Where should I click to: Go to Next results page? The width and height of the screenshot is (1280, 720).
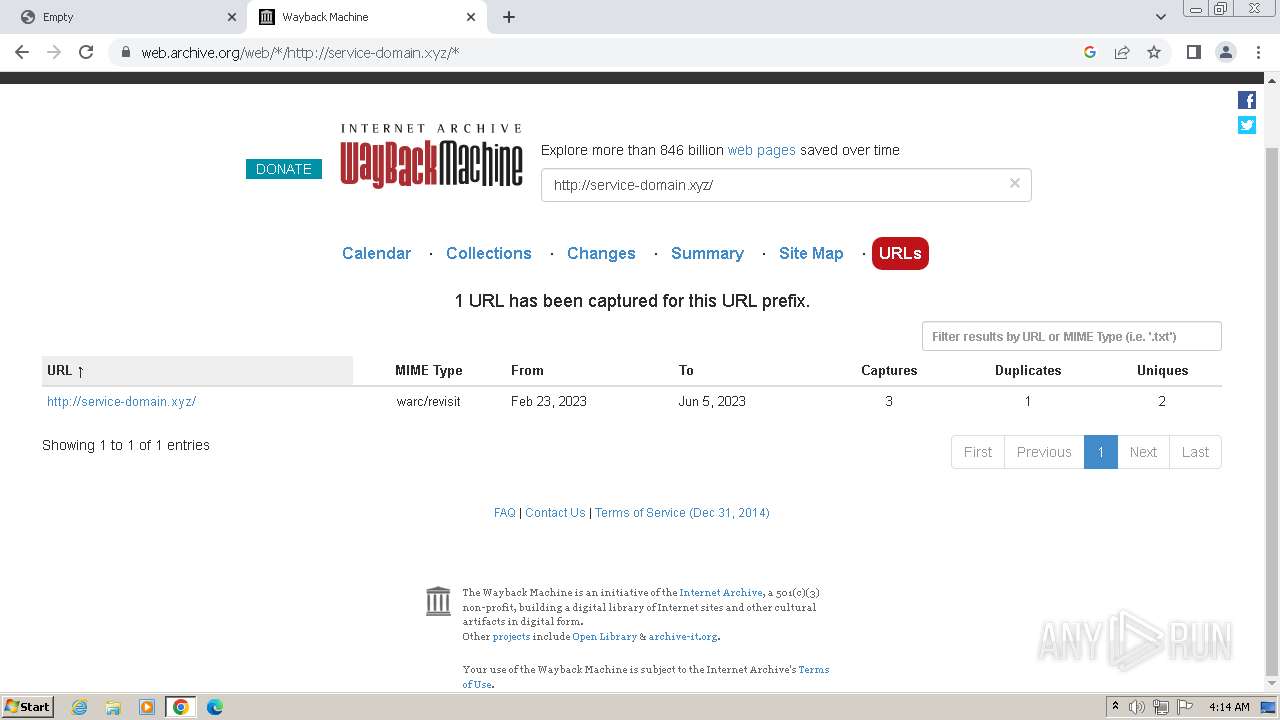[x=1143, y=452]
